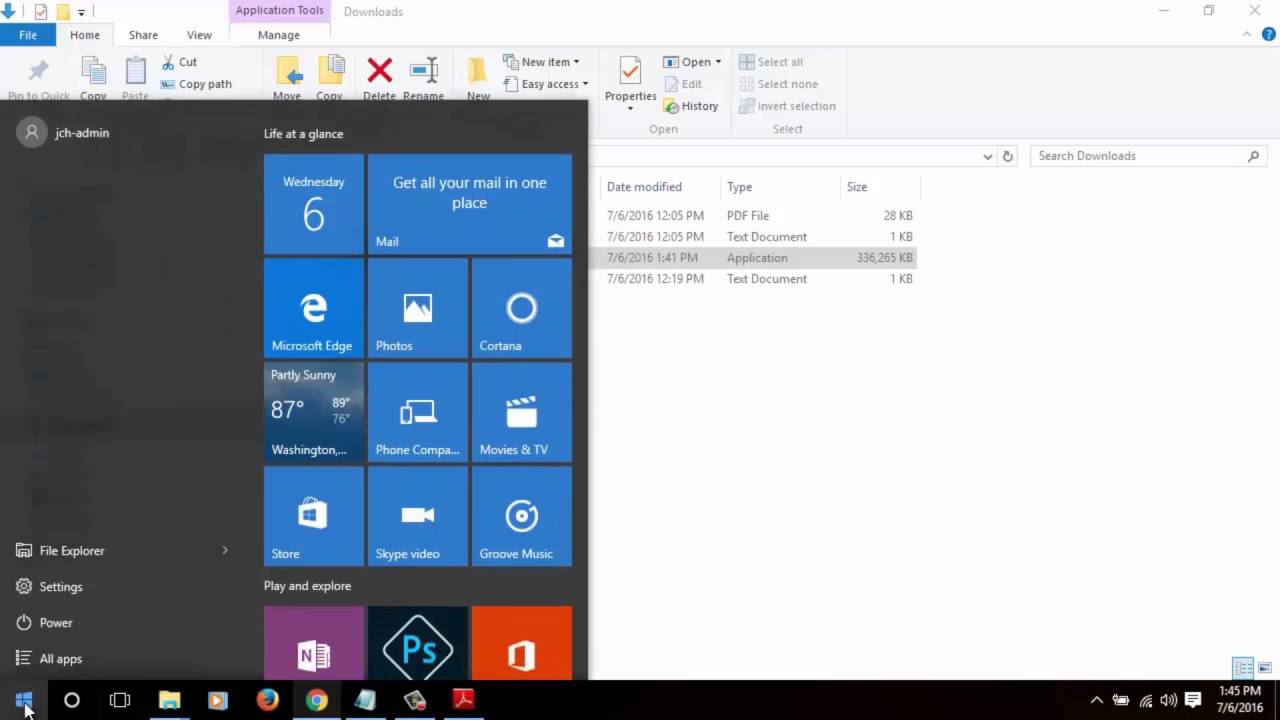Click the Properties checkmark icon

point(630,71)
